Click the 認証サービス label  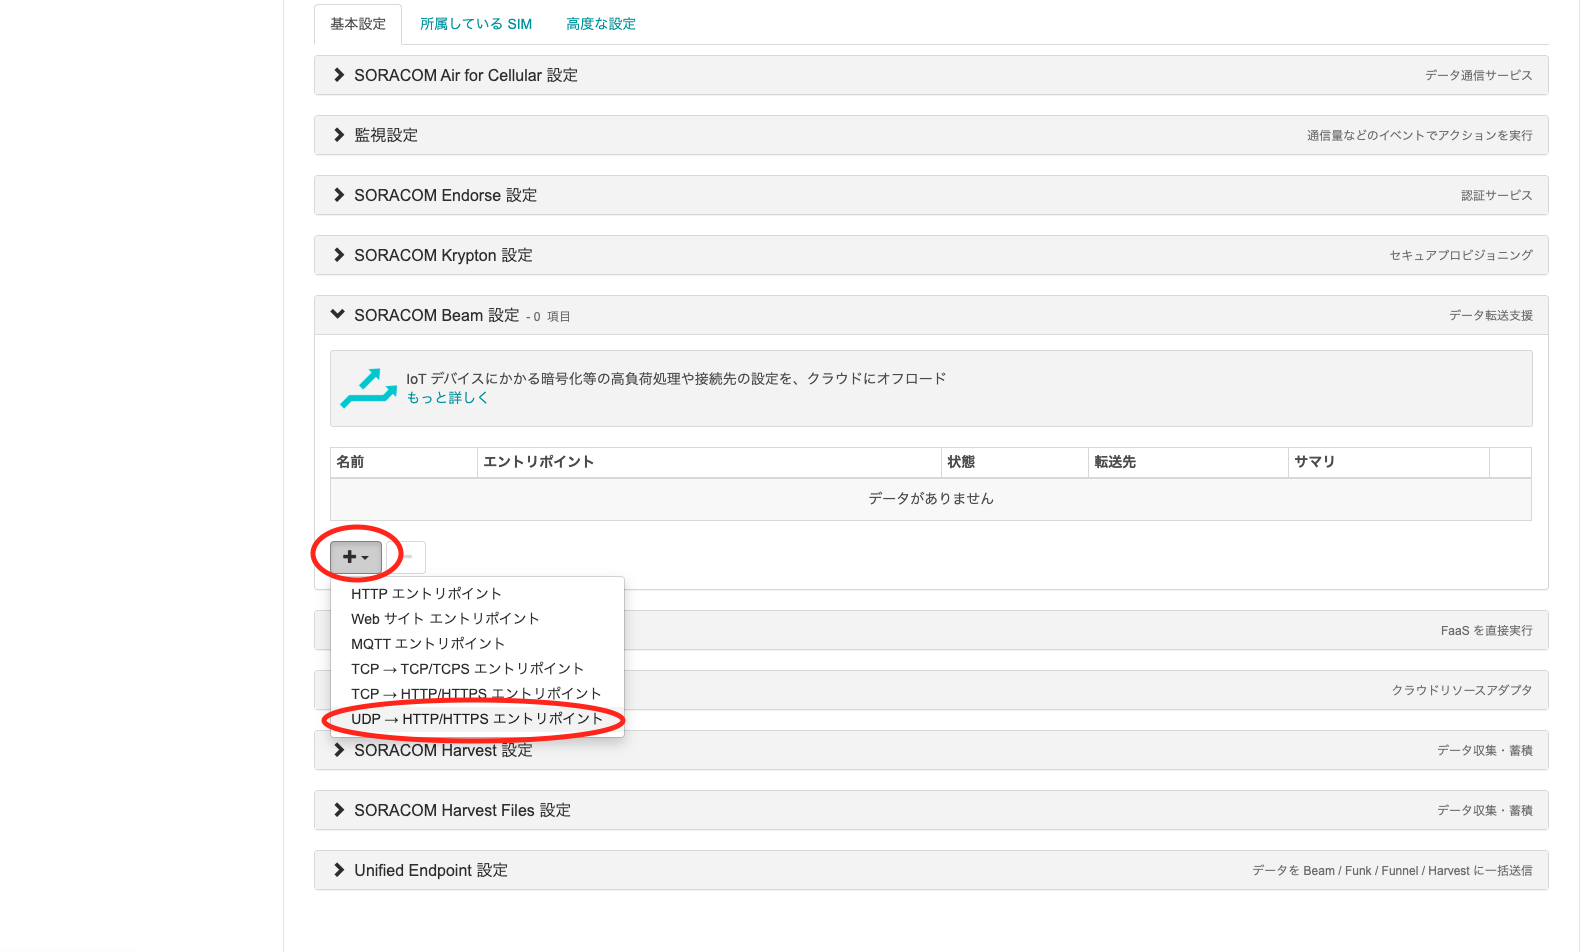(1496, 195)
